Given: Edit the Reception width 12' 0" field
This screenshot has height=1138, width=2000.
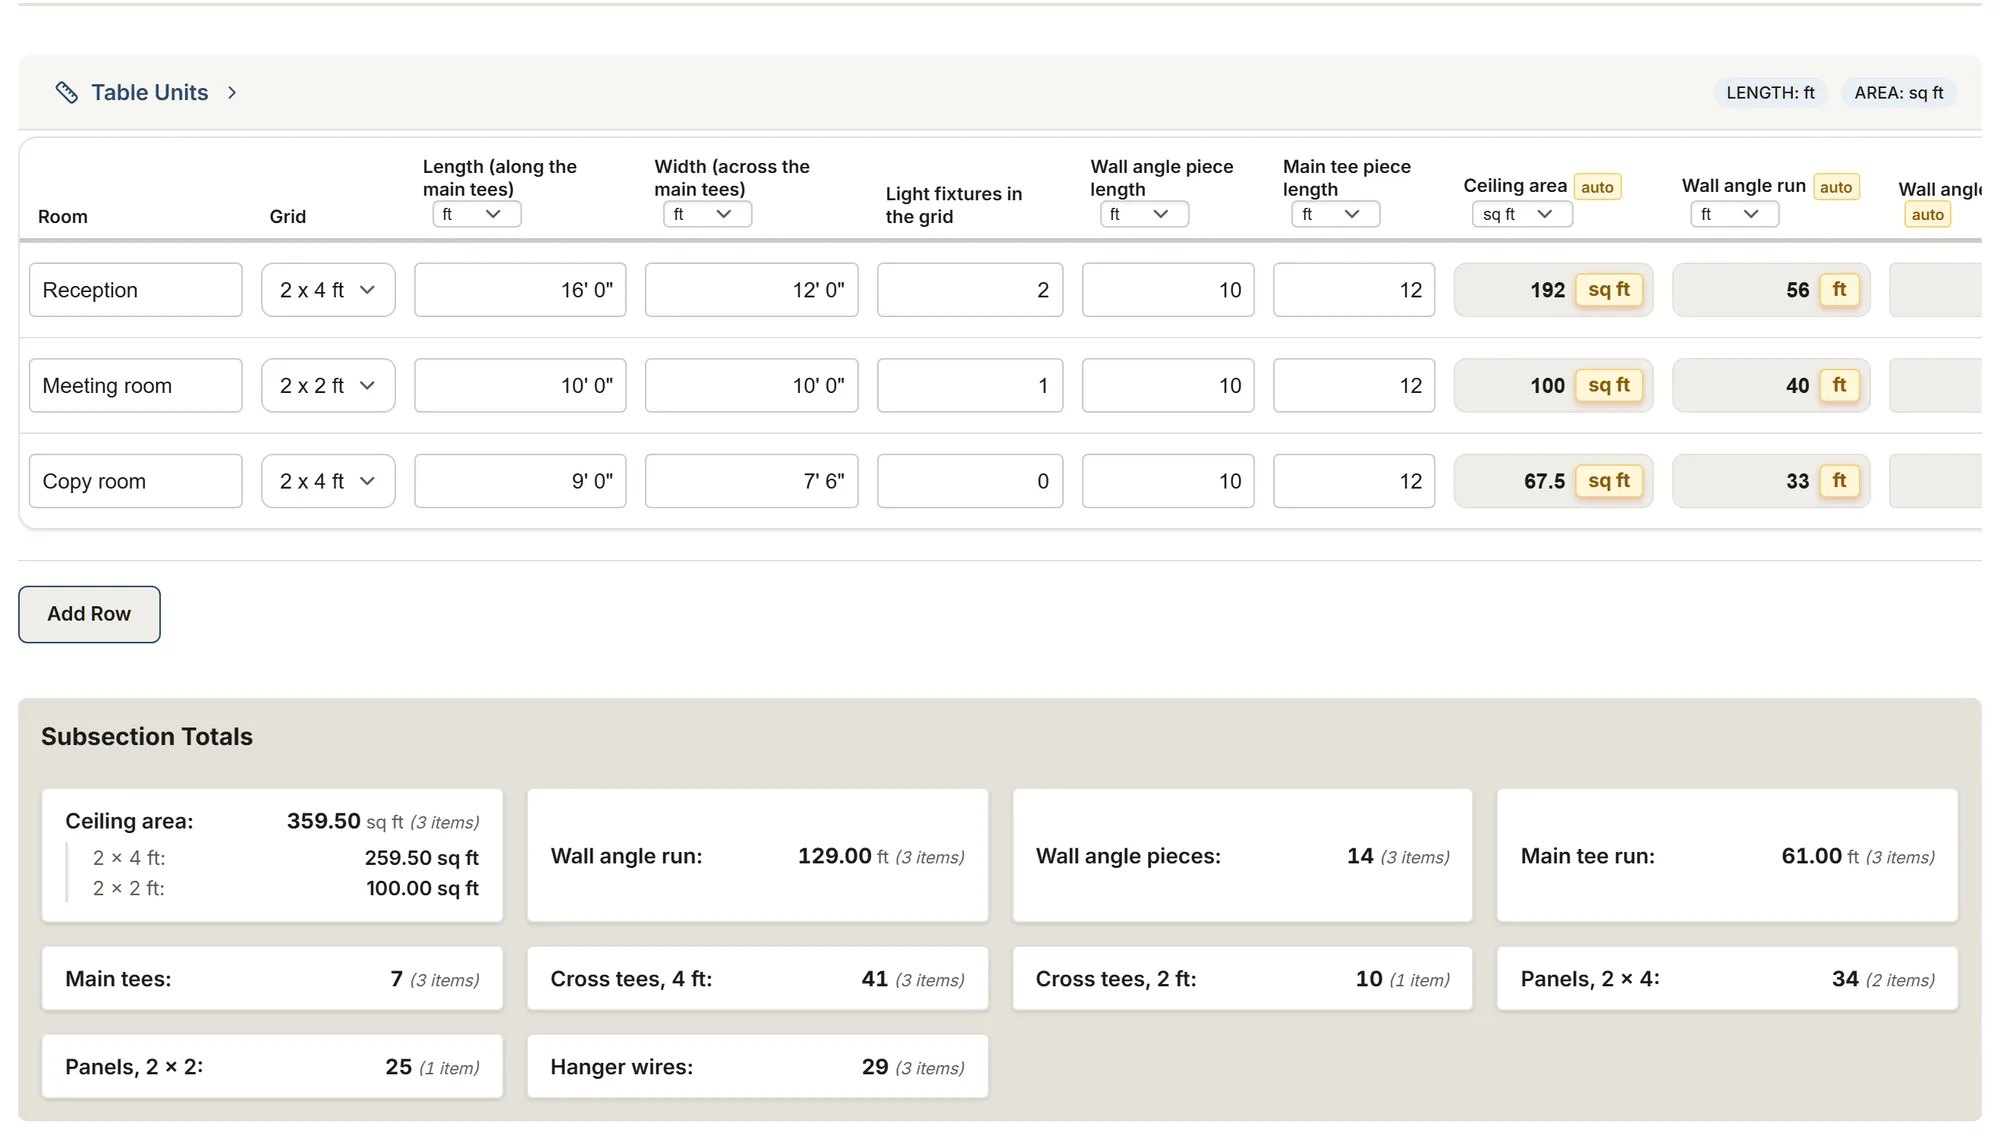Looking at the screenshot, I should pyautogui.click(x=751, y=290).
